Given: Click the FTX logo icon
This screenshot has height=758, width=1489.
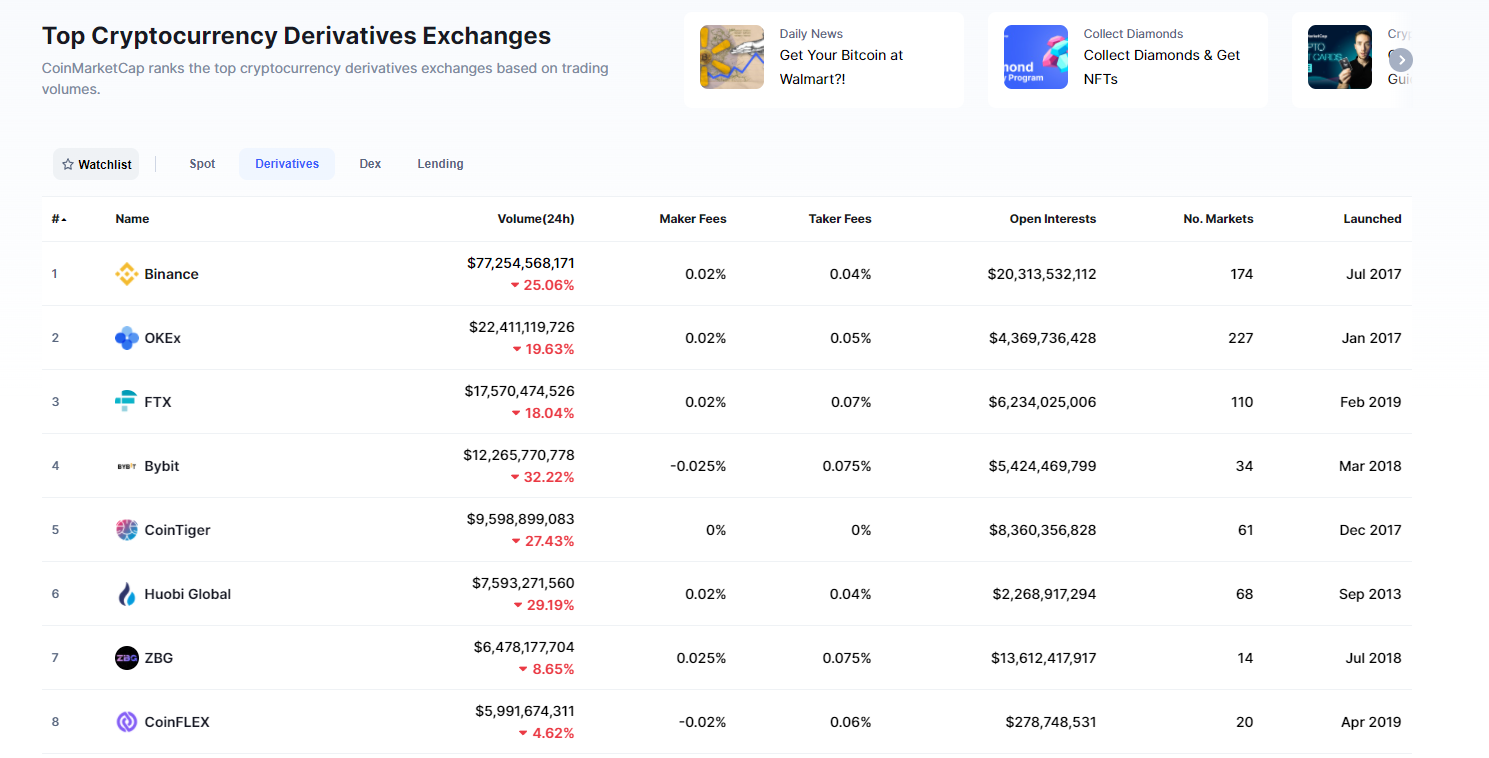Looking at the screenshot, I should [x=126, y=402].
